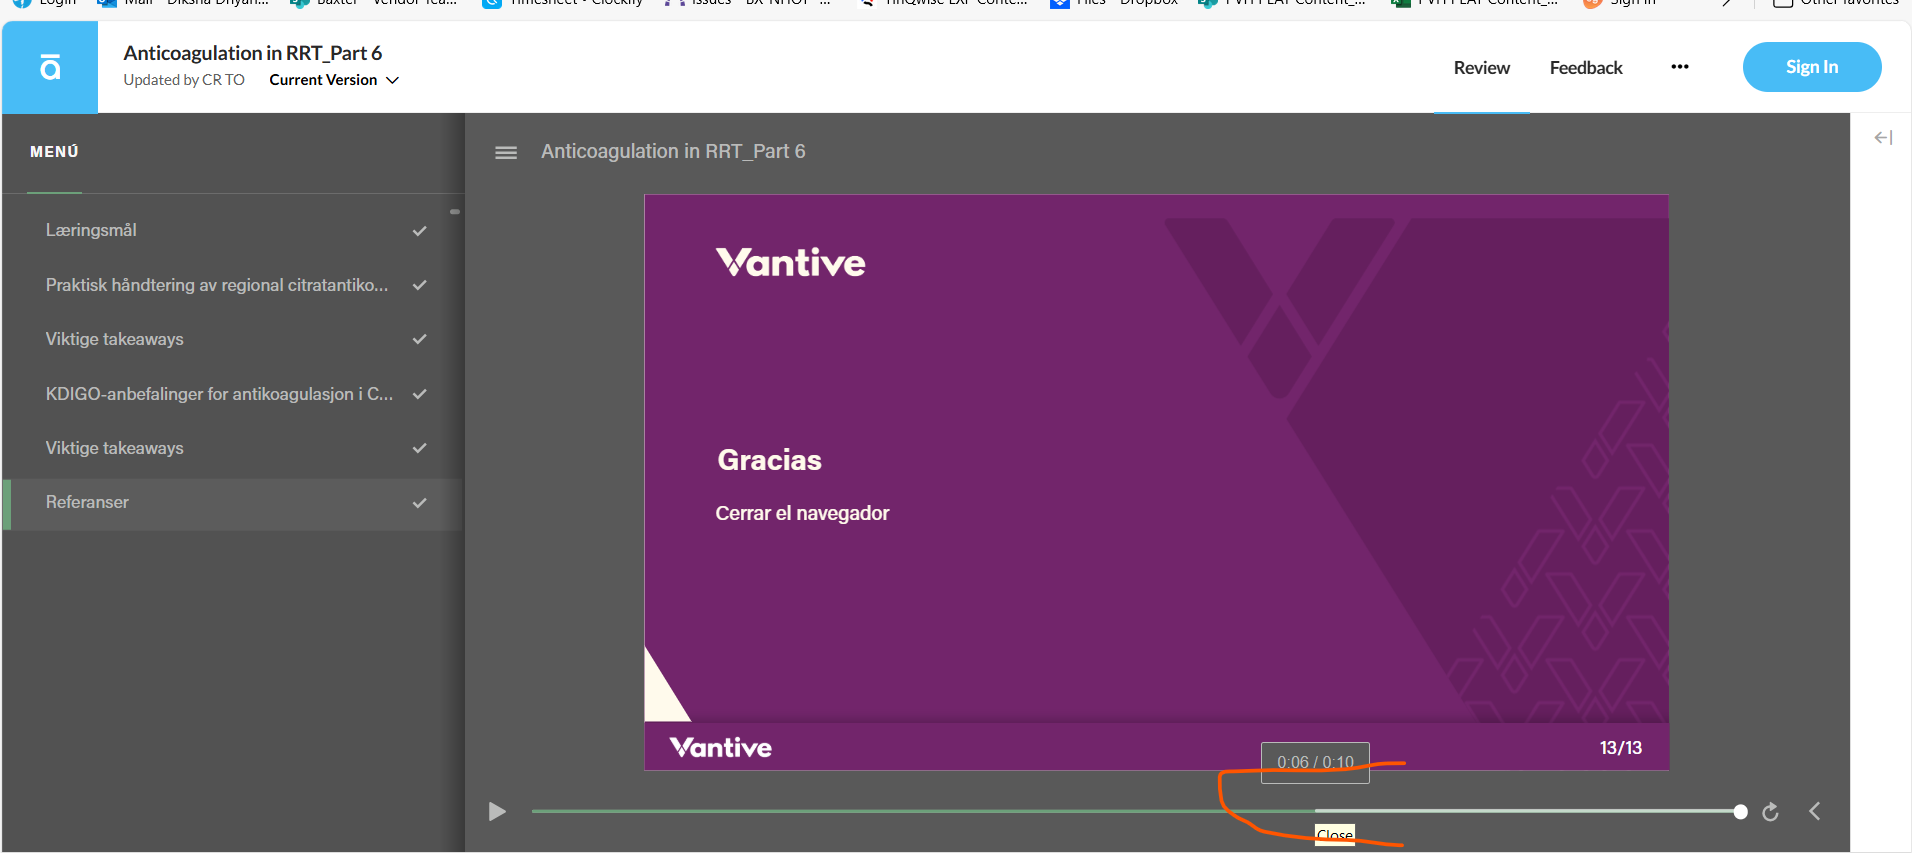The image size is (1912, 853).
Task: Click the checkmark beside Referanser
Action: [420, 503]
